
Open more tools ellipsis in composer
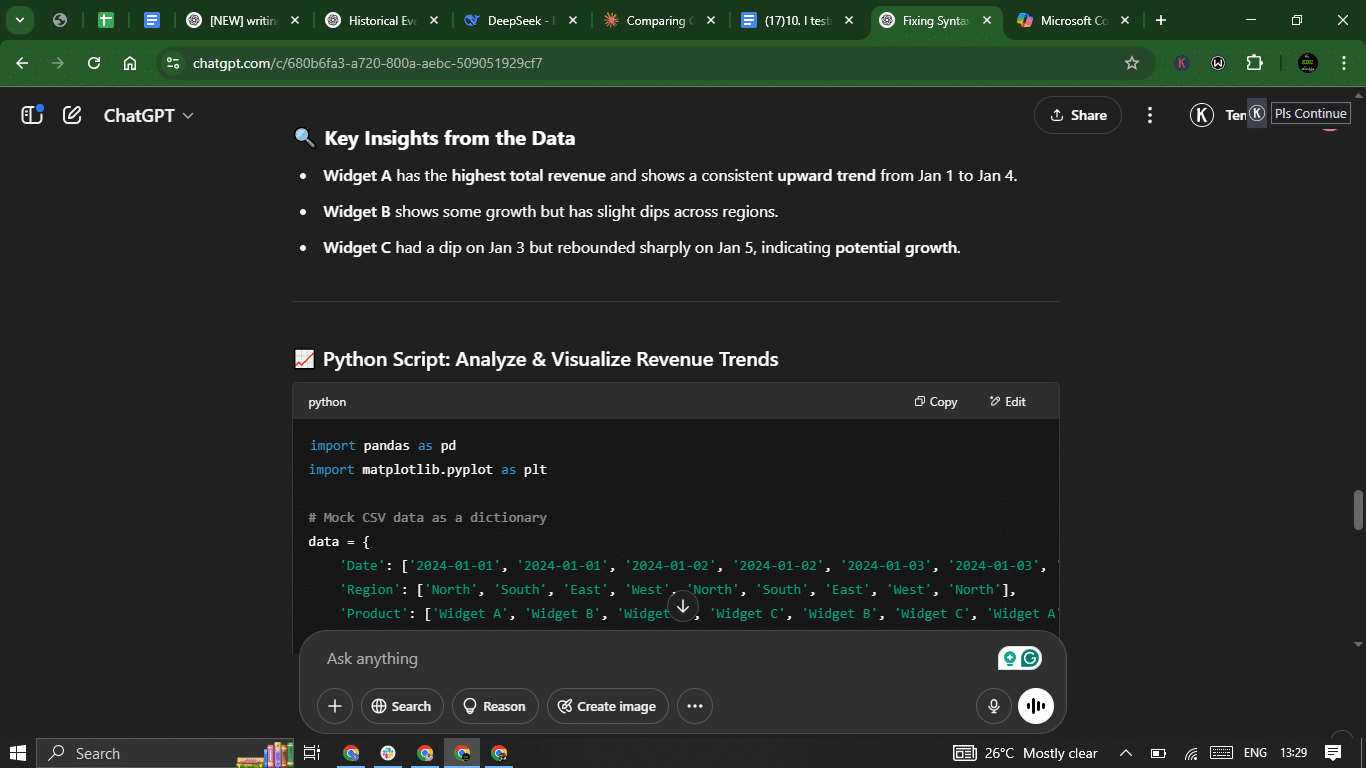(x=695, y=706)
